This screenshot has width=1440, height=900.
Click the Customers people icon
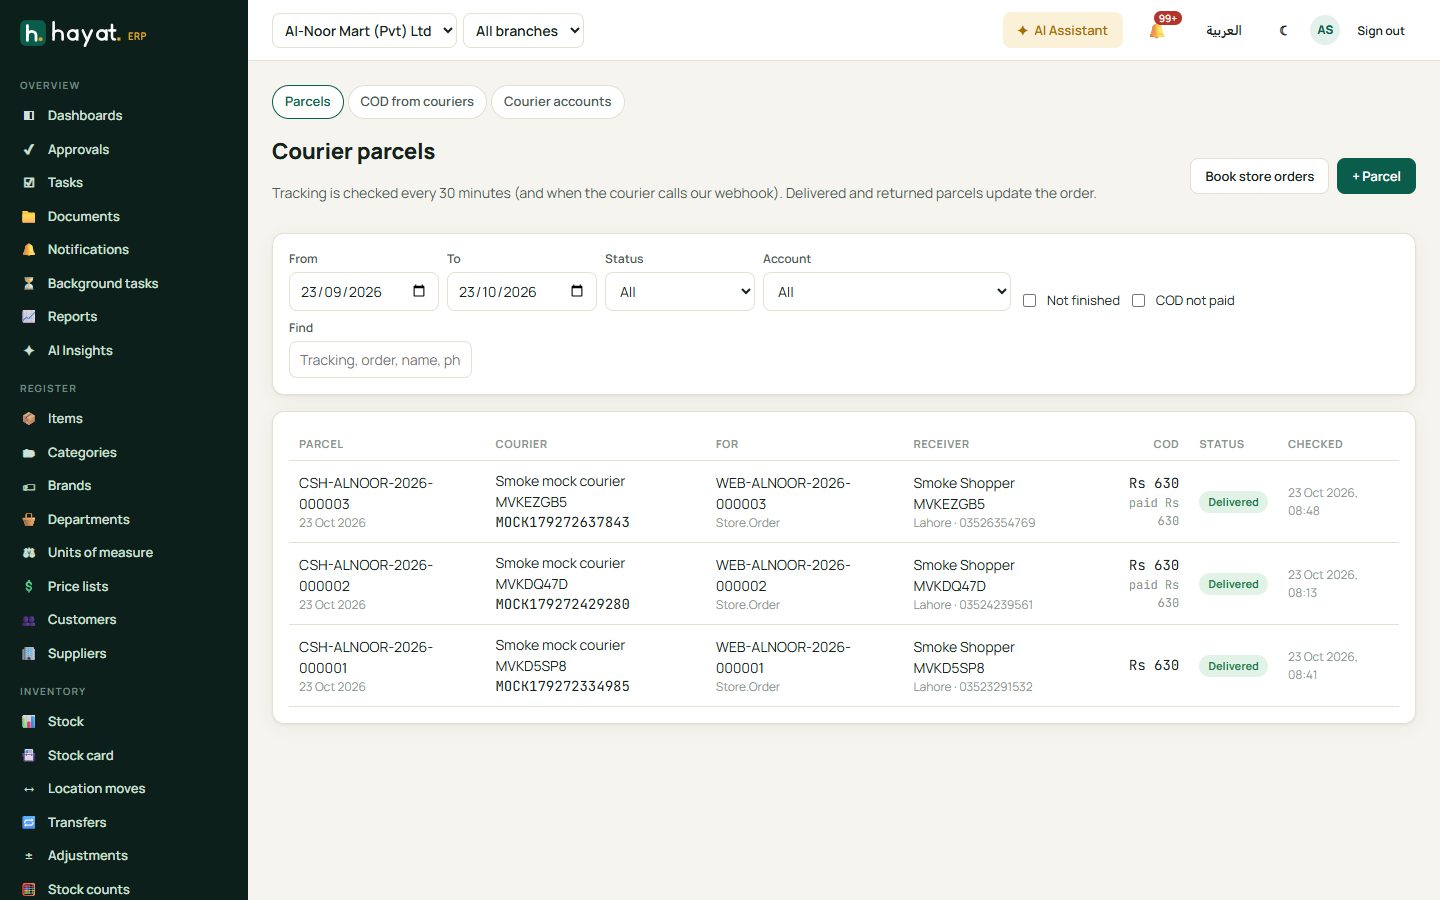[29, 620]
